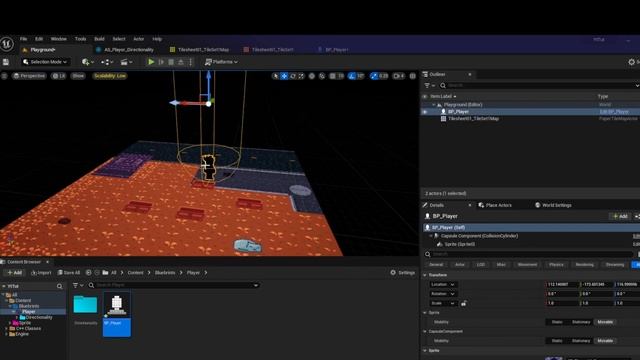This screenshot has width=640, height=360.
Task: Adjust camera speed setting
Action: tap(398, 76)
